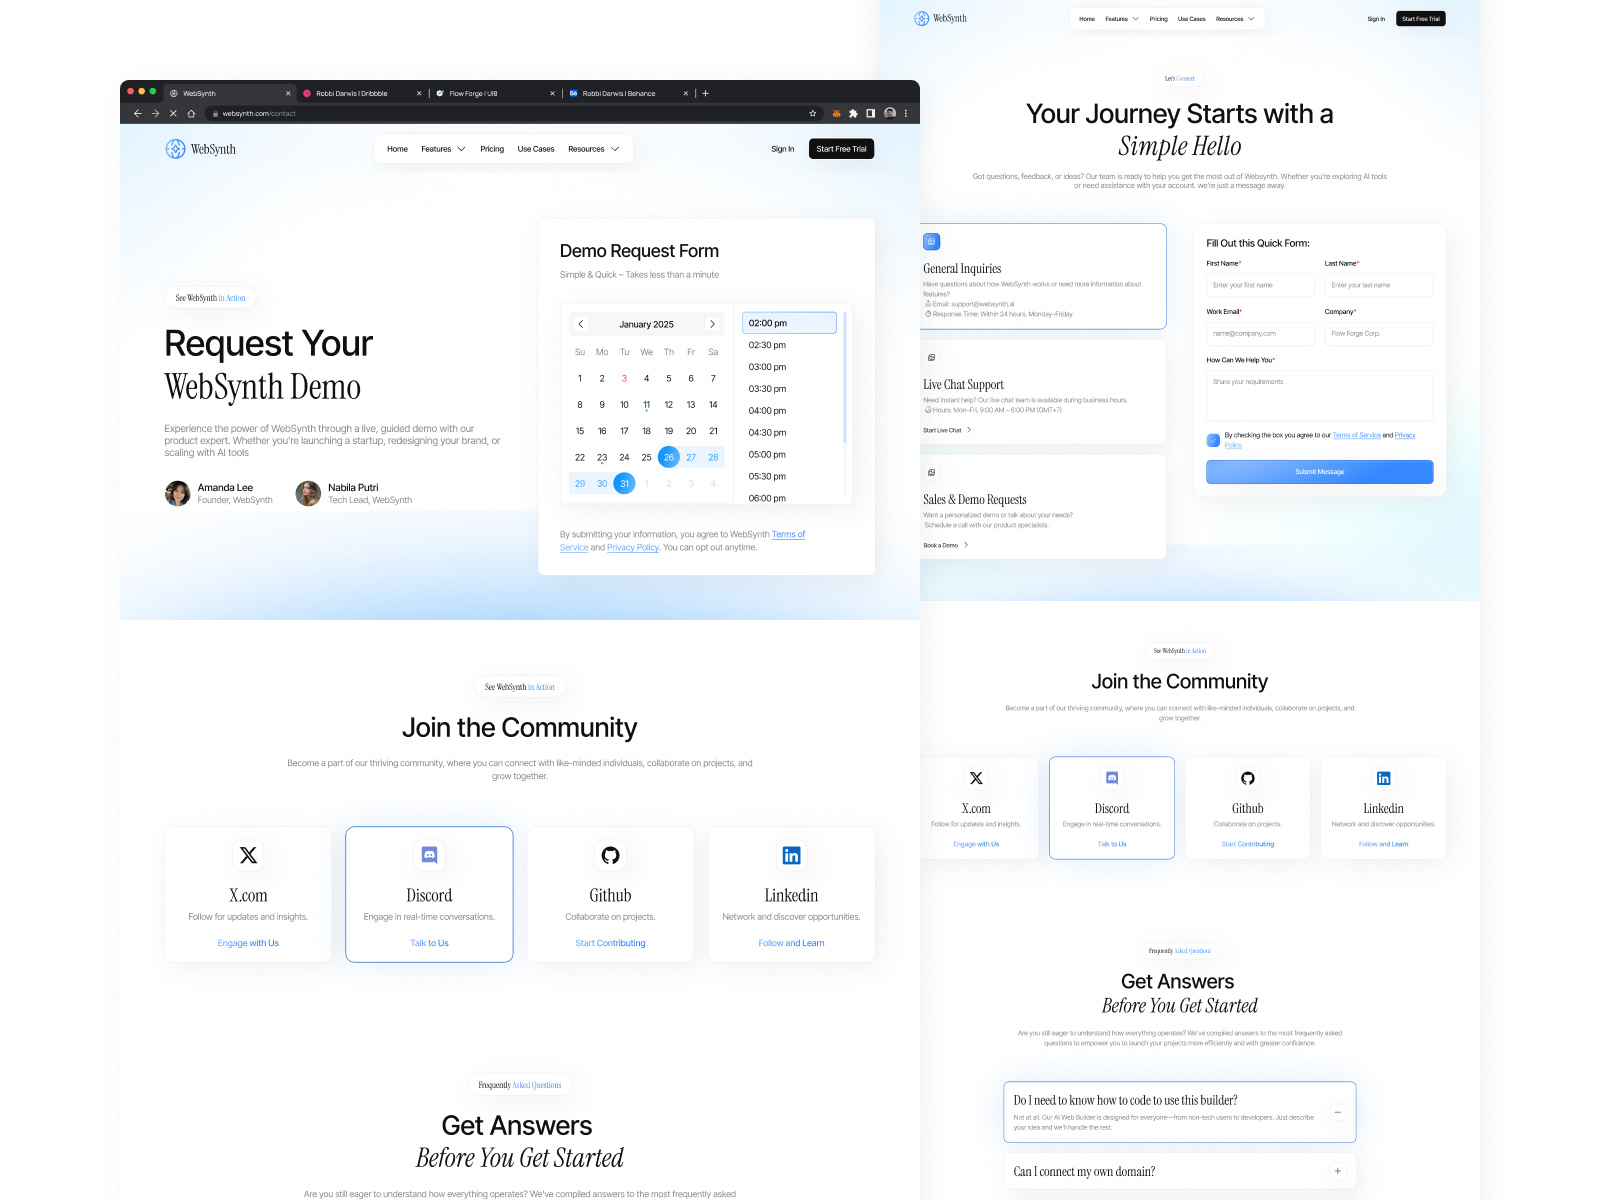Click the Github icon in the browser window
1600x1200 pixels.
(610, 855)
